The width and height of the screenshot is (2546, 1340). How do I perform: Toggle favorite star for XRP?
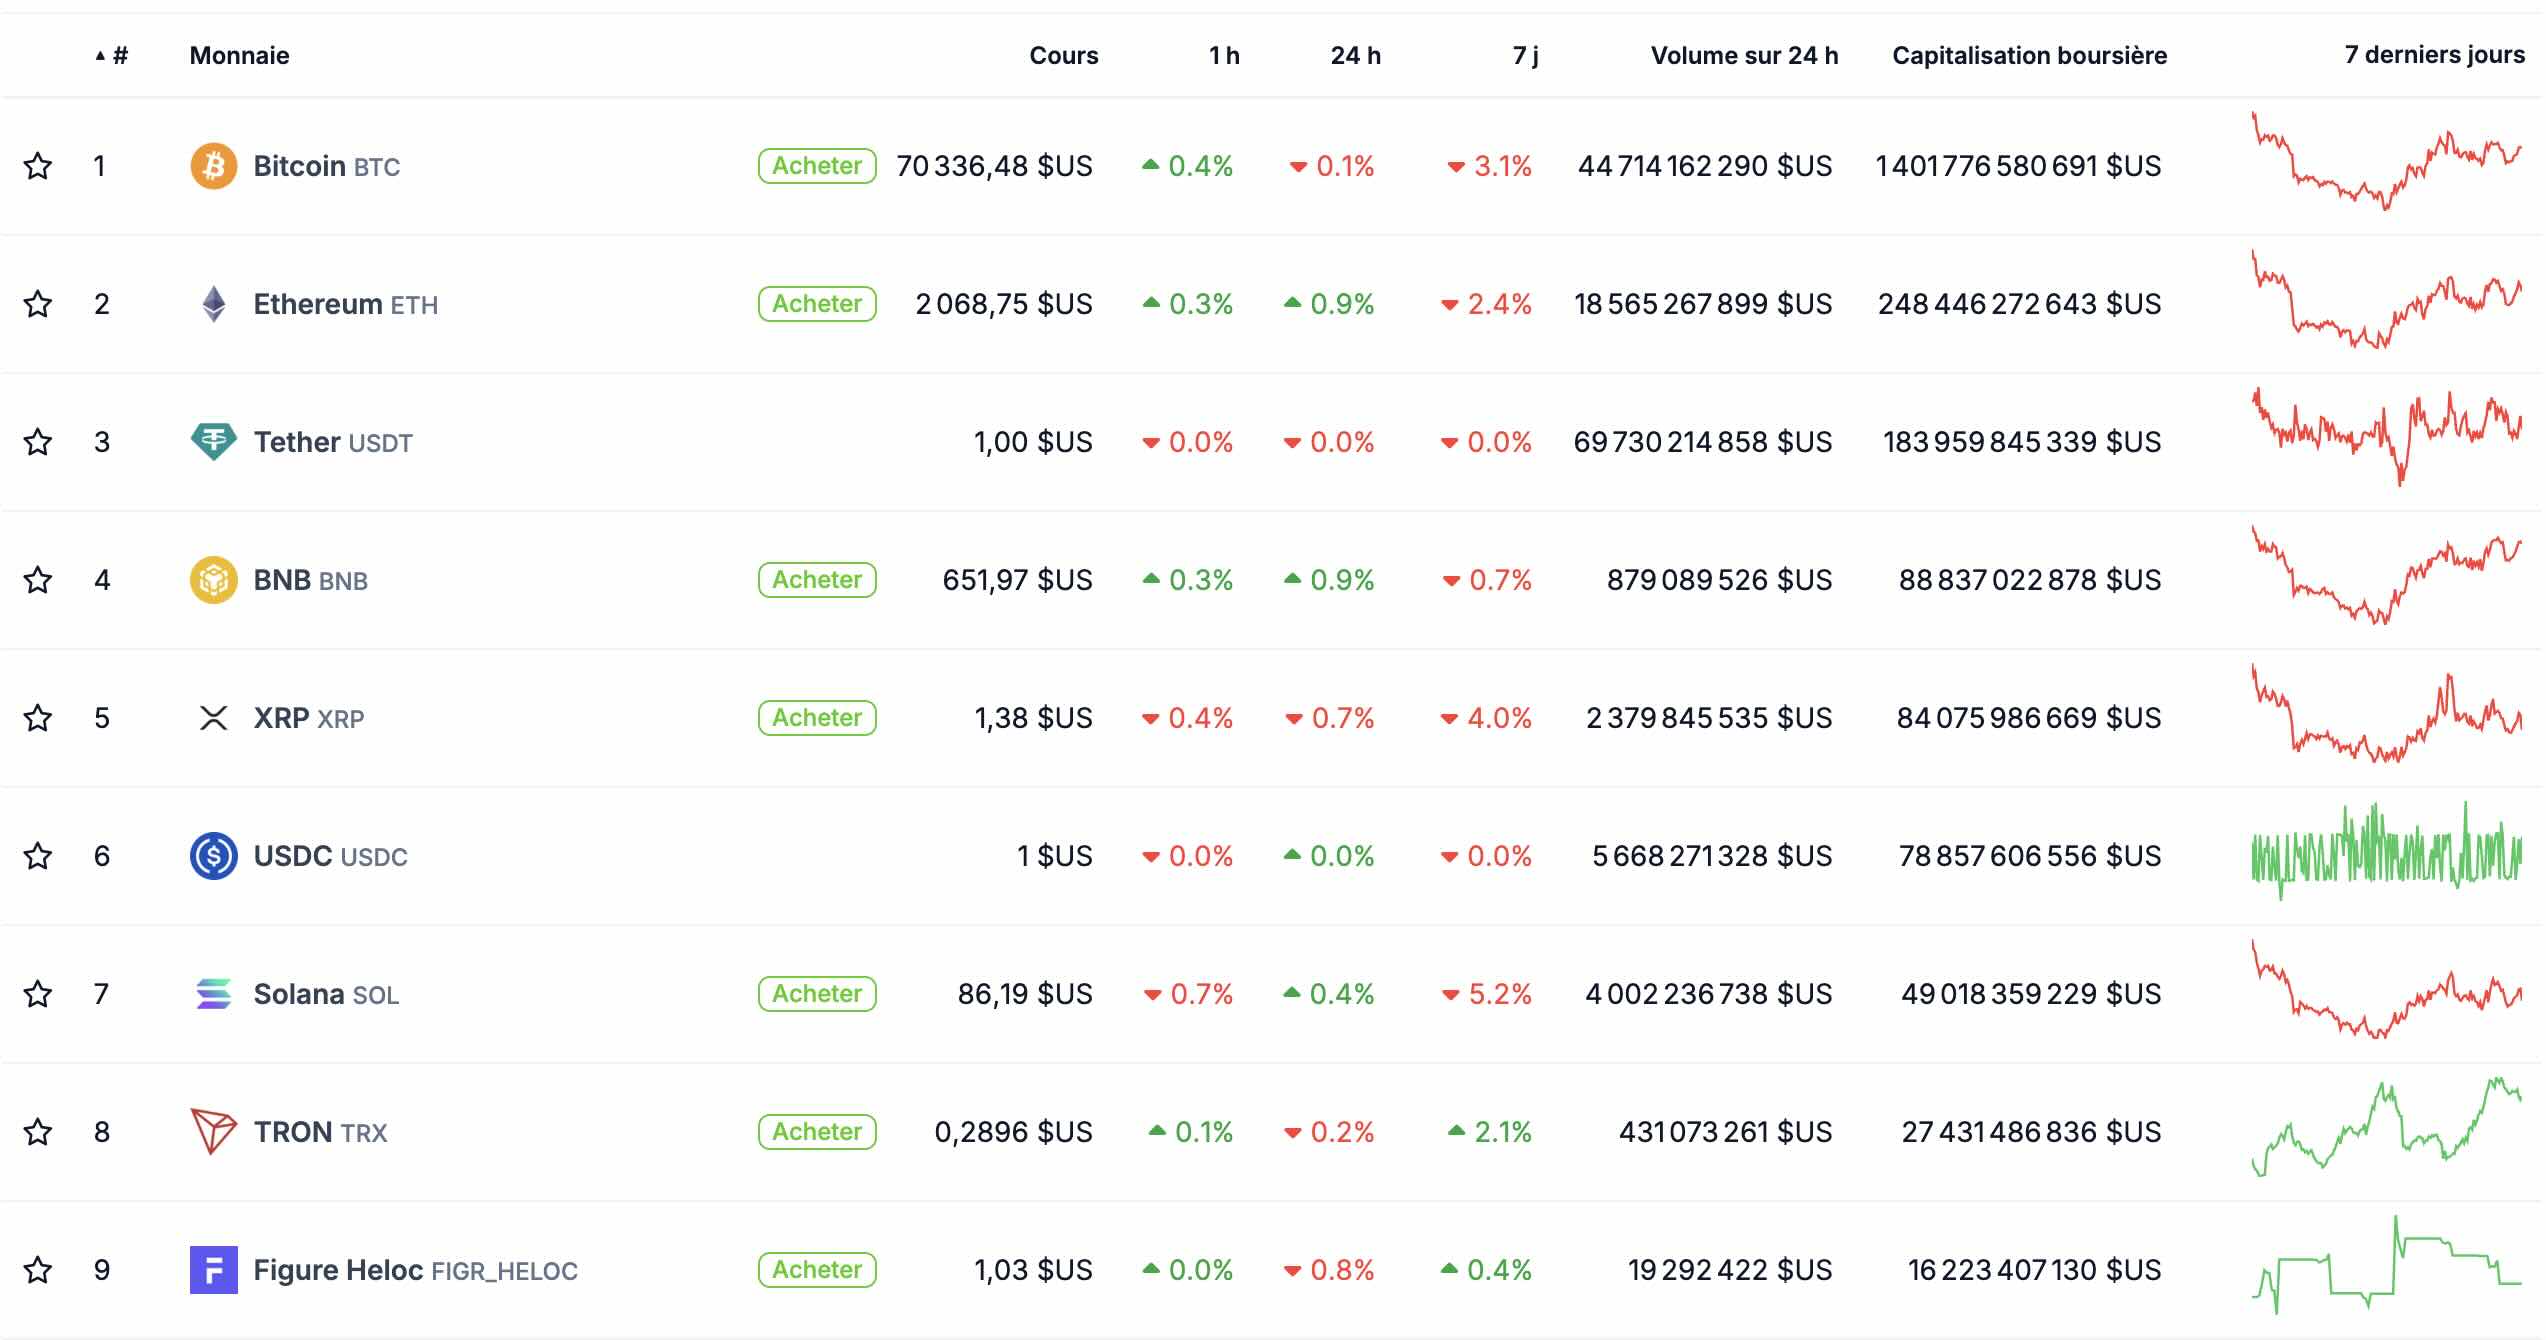[38, 718]
